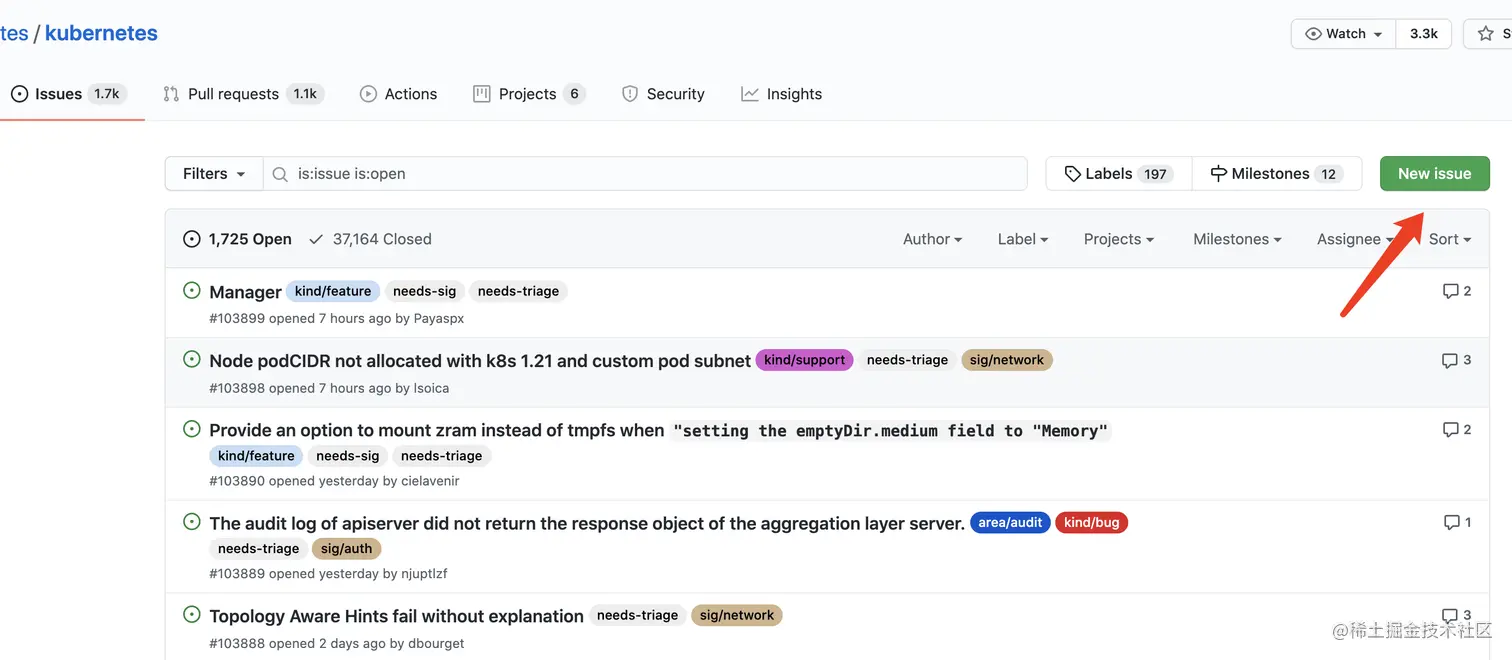Click the comment icon on Manager issue
The image size is (1512, 660).
pos(1450,291)
